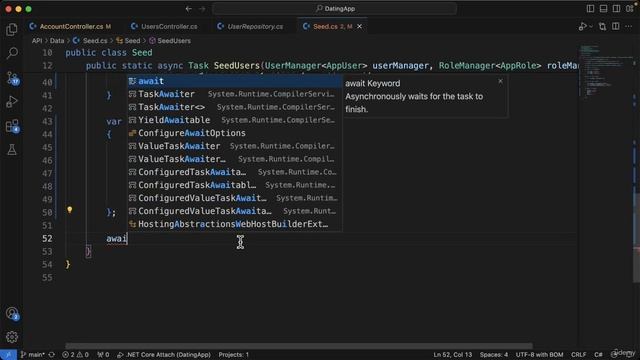Click the run code icon in editor toolbar
This screenshot has width=640, height=360.
pyautogui.click(x=582, y=27)
